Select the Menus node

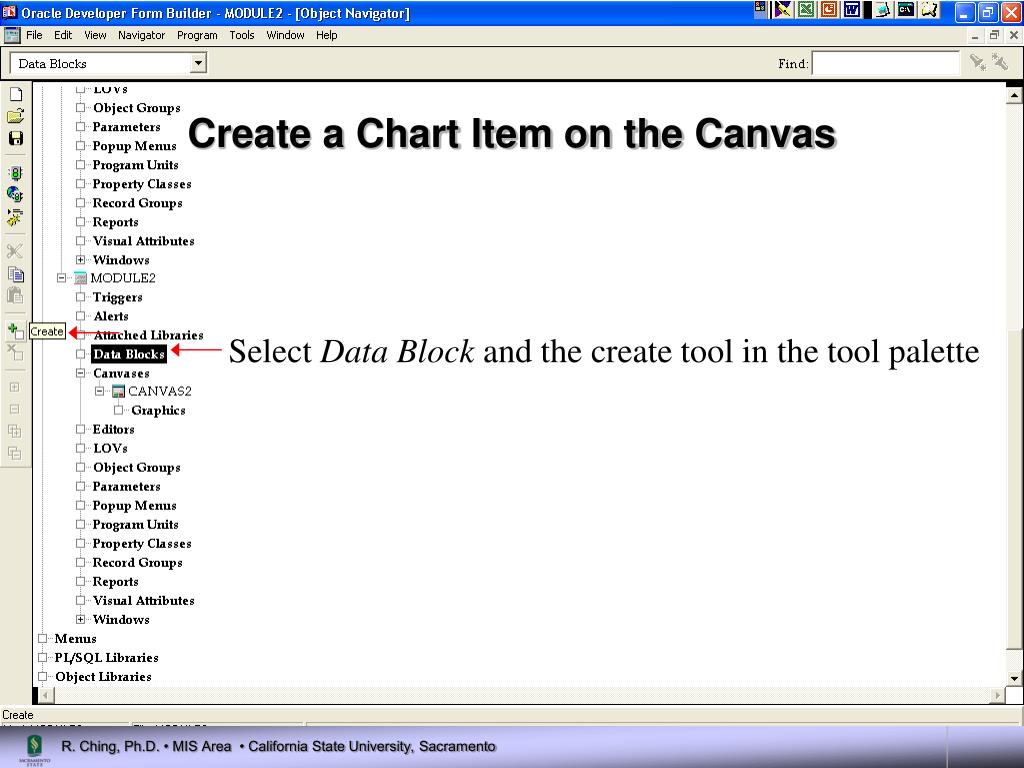(x=76, y=638)
